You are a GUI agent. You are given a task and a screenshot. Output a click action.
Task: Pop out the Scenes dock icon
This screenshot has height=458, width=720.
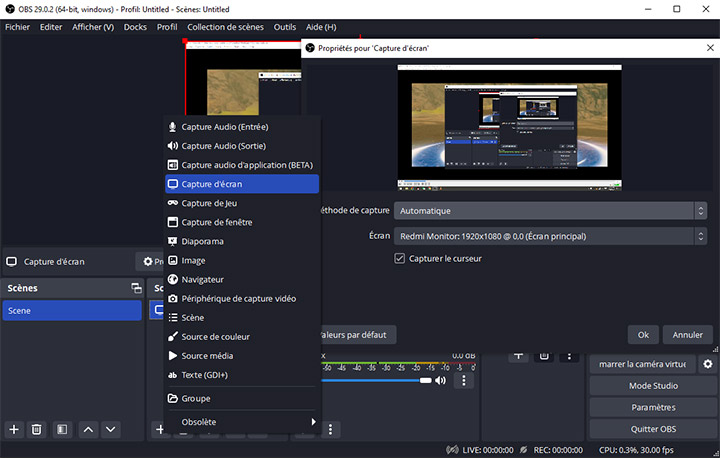(136, 288)
